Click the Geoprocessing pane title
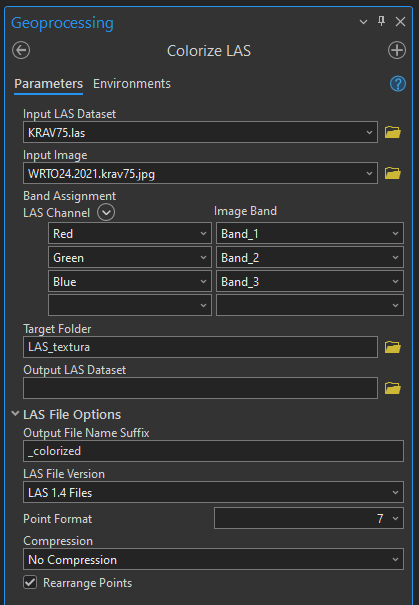The image size is (419, 605). [62, 23]
